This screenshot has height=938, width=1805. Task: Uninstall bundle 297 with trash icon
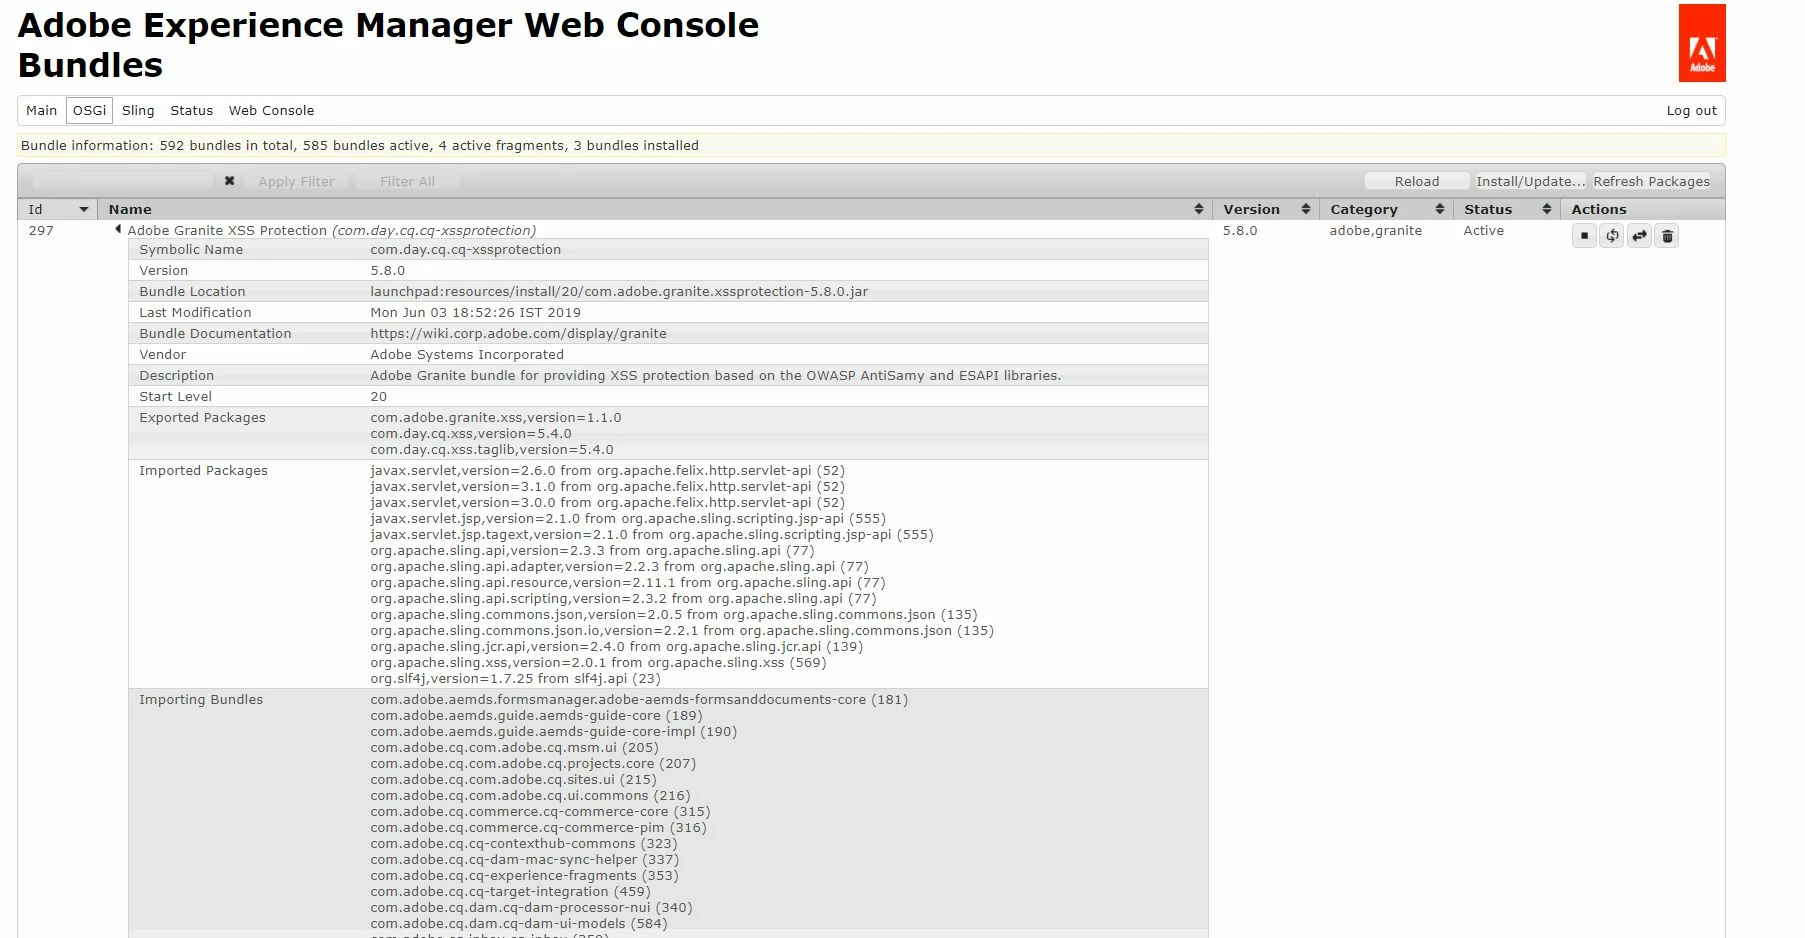tap(1667, 236)
